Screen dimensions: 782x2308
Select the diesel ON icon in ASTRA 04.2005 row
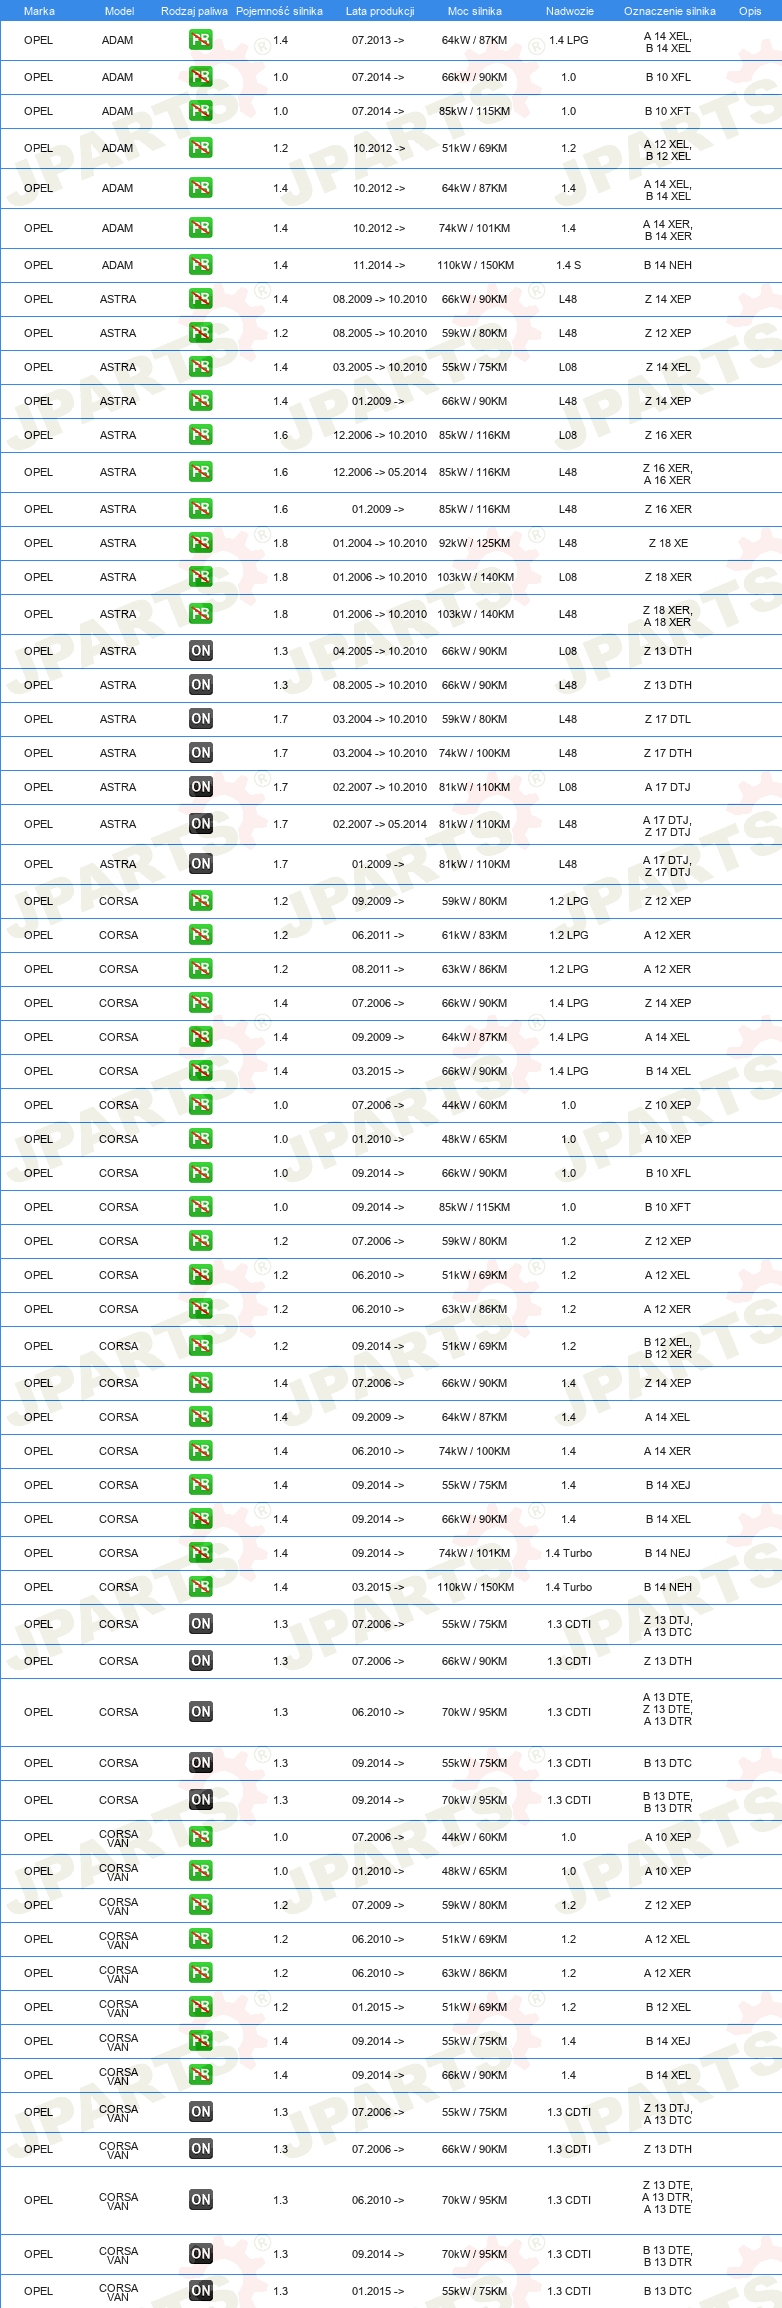pos(201,651)
